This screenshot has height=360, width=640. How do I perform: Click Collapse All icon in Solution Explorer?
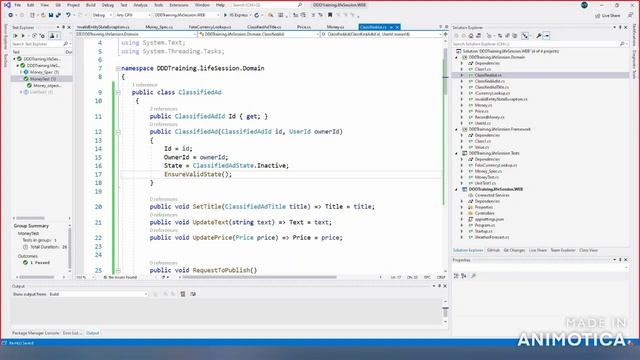[507, 36]
